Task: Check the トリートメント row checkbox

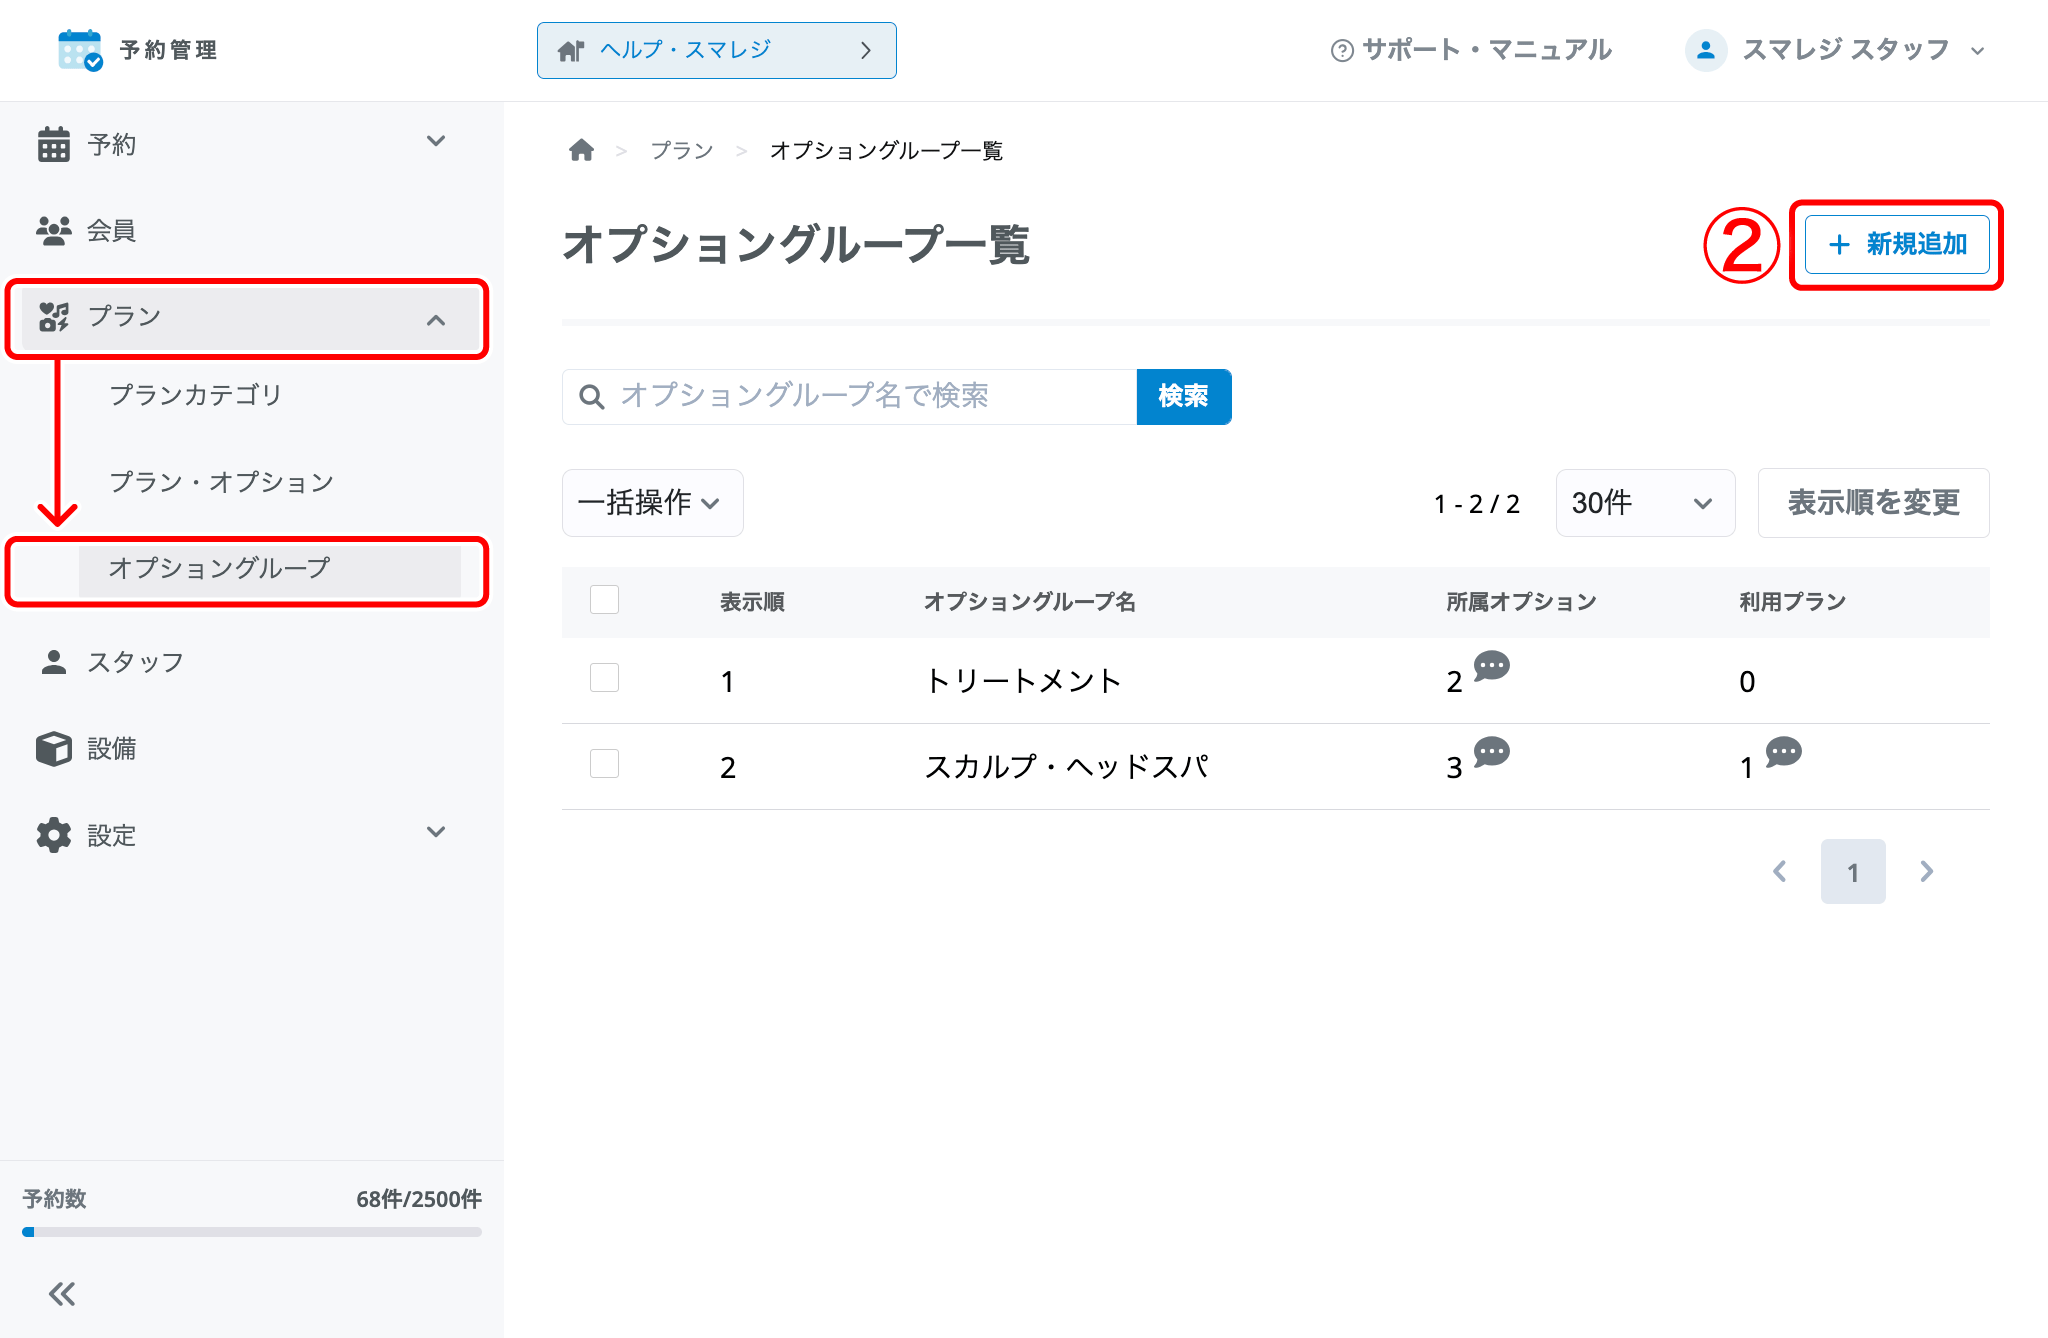Action: click(x=605, y=678)
